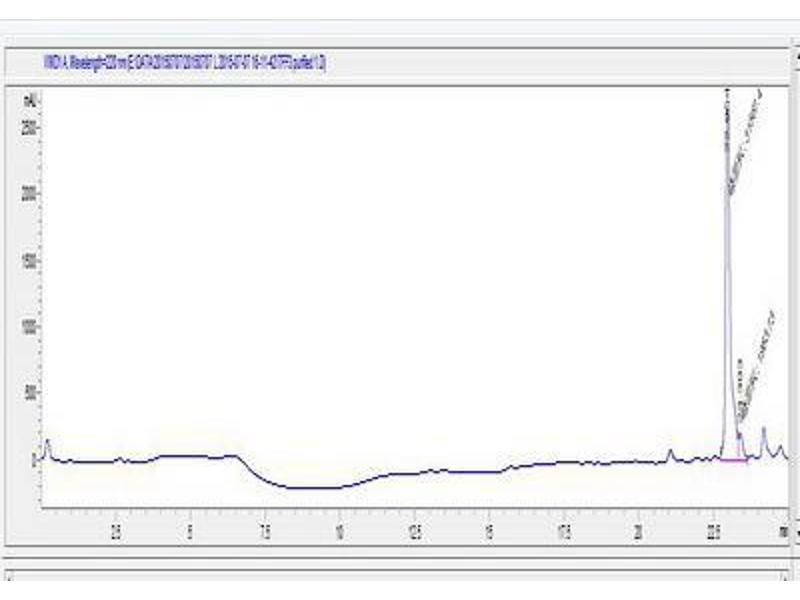The height and width of the screenshot is (600, 800).
Task: Click the 10 tick on the time axis
Action: click(x=340, y=529)
